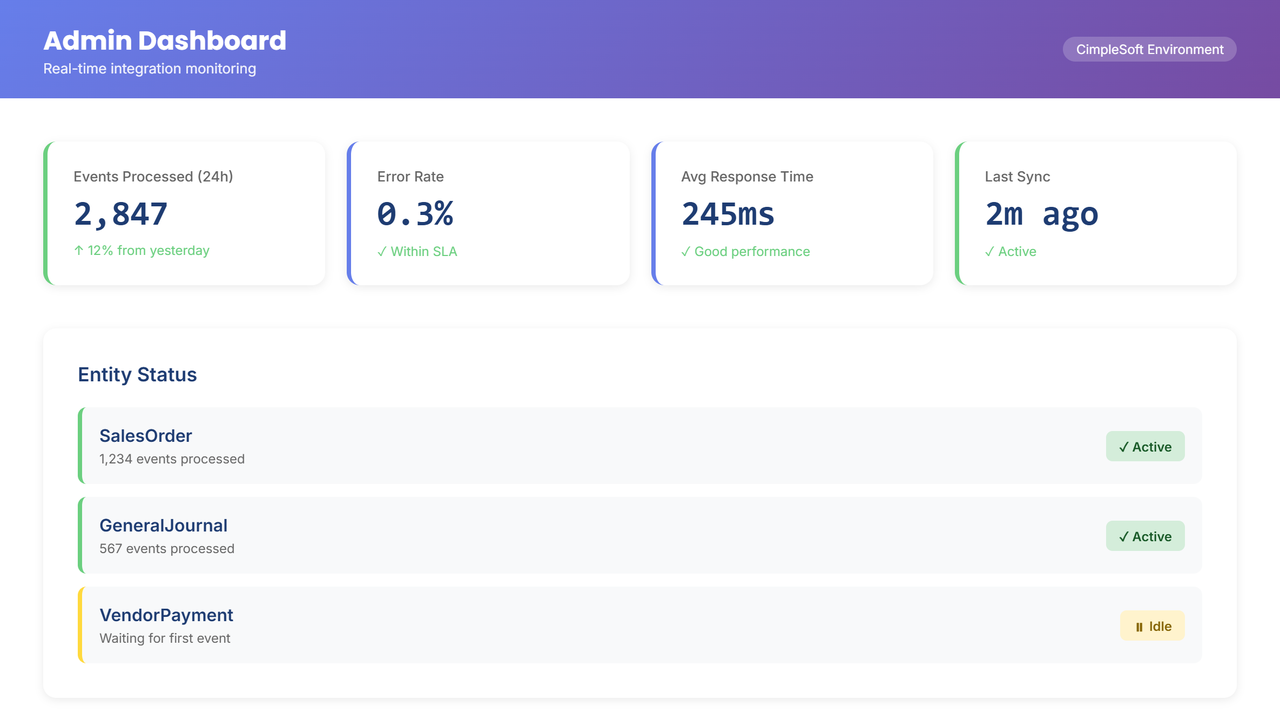Click the CimpleSoft Environment badge
Screen dimensions: 1280x720
click(1149, 49)
